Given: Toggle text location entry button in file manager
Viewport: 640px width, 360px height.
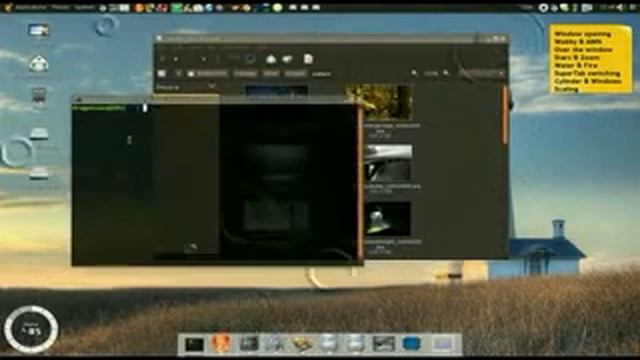Looking at the screenshot, I should [x=162, y=74].
